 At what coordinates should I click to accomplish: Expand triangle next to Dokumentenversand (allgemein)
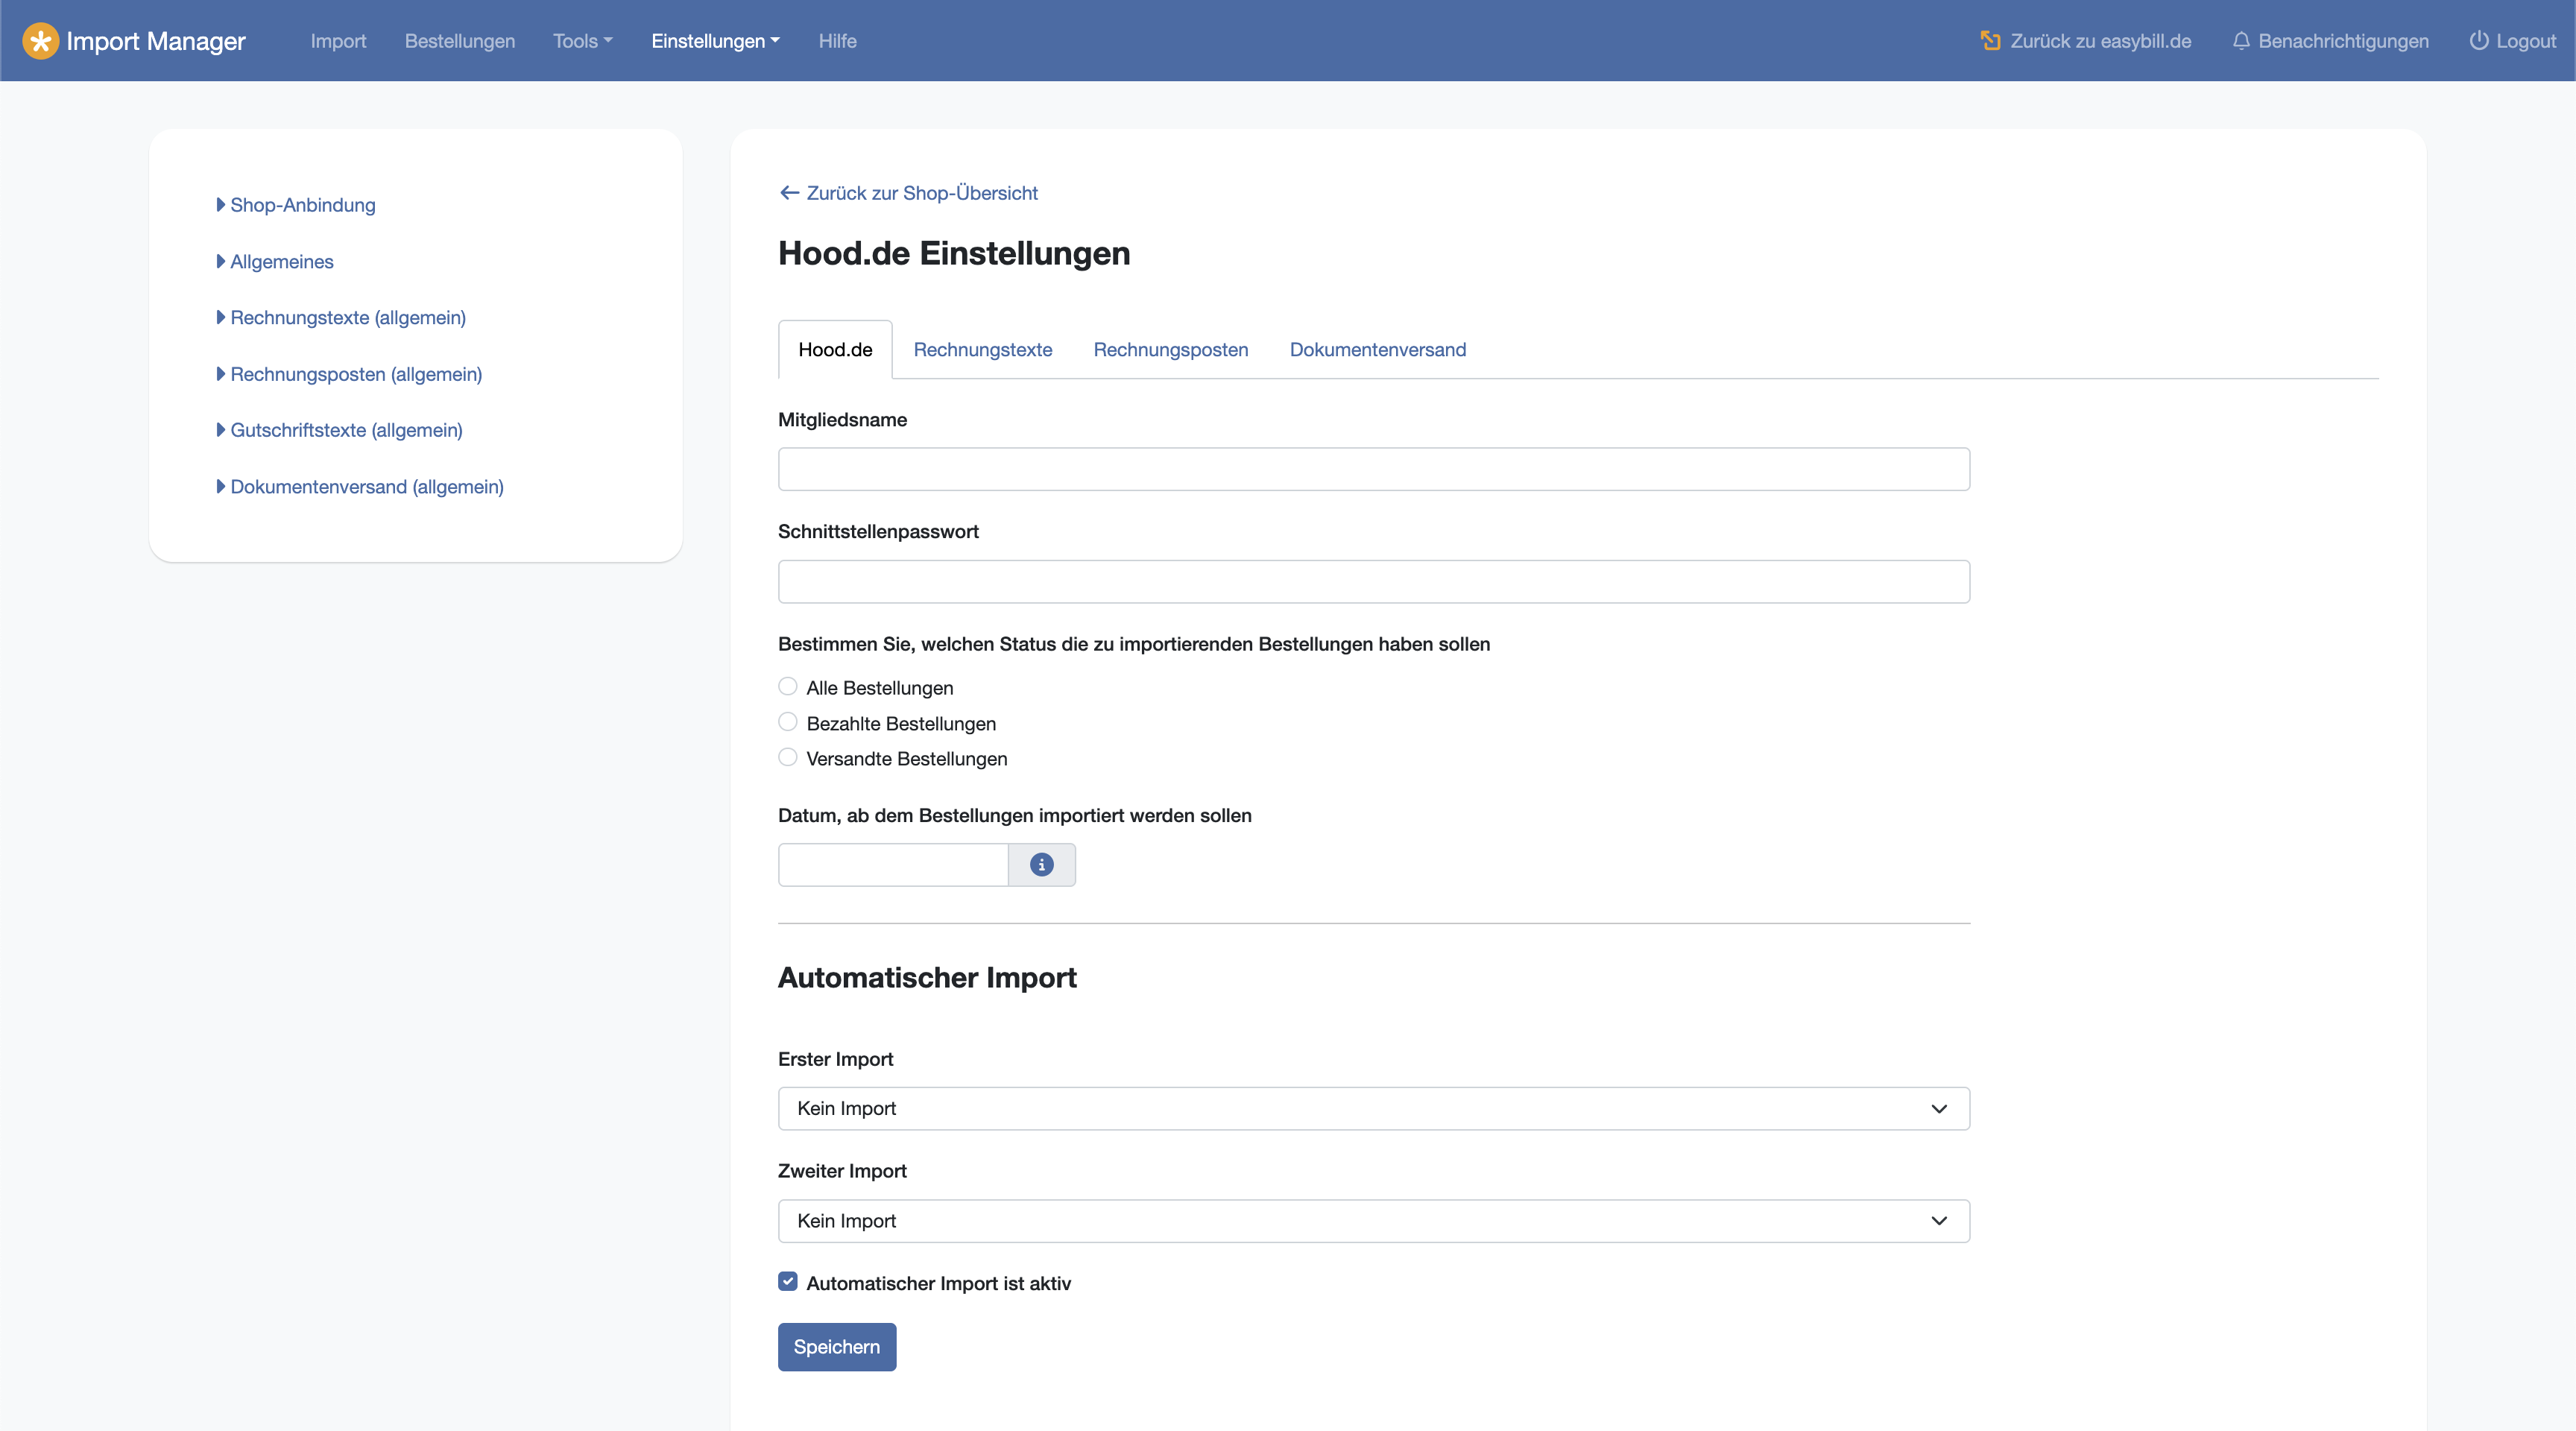[221, 487]
